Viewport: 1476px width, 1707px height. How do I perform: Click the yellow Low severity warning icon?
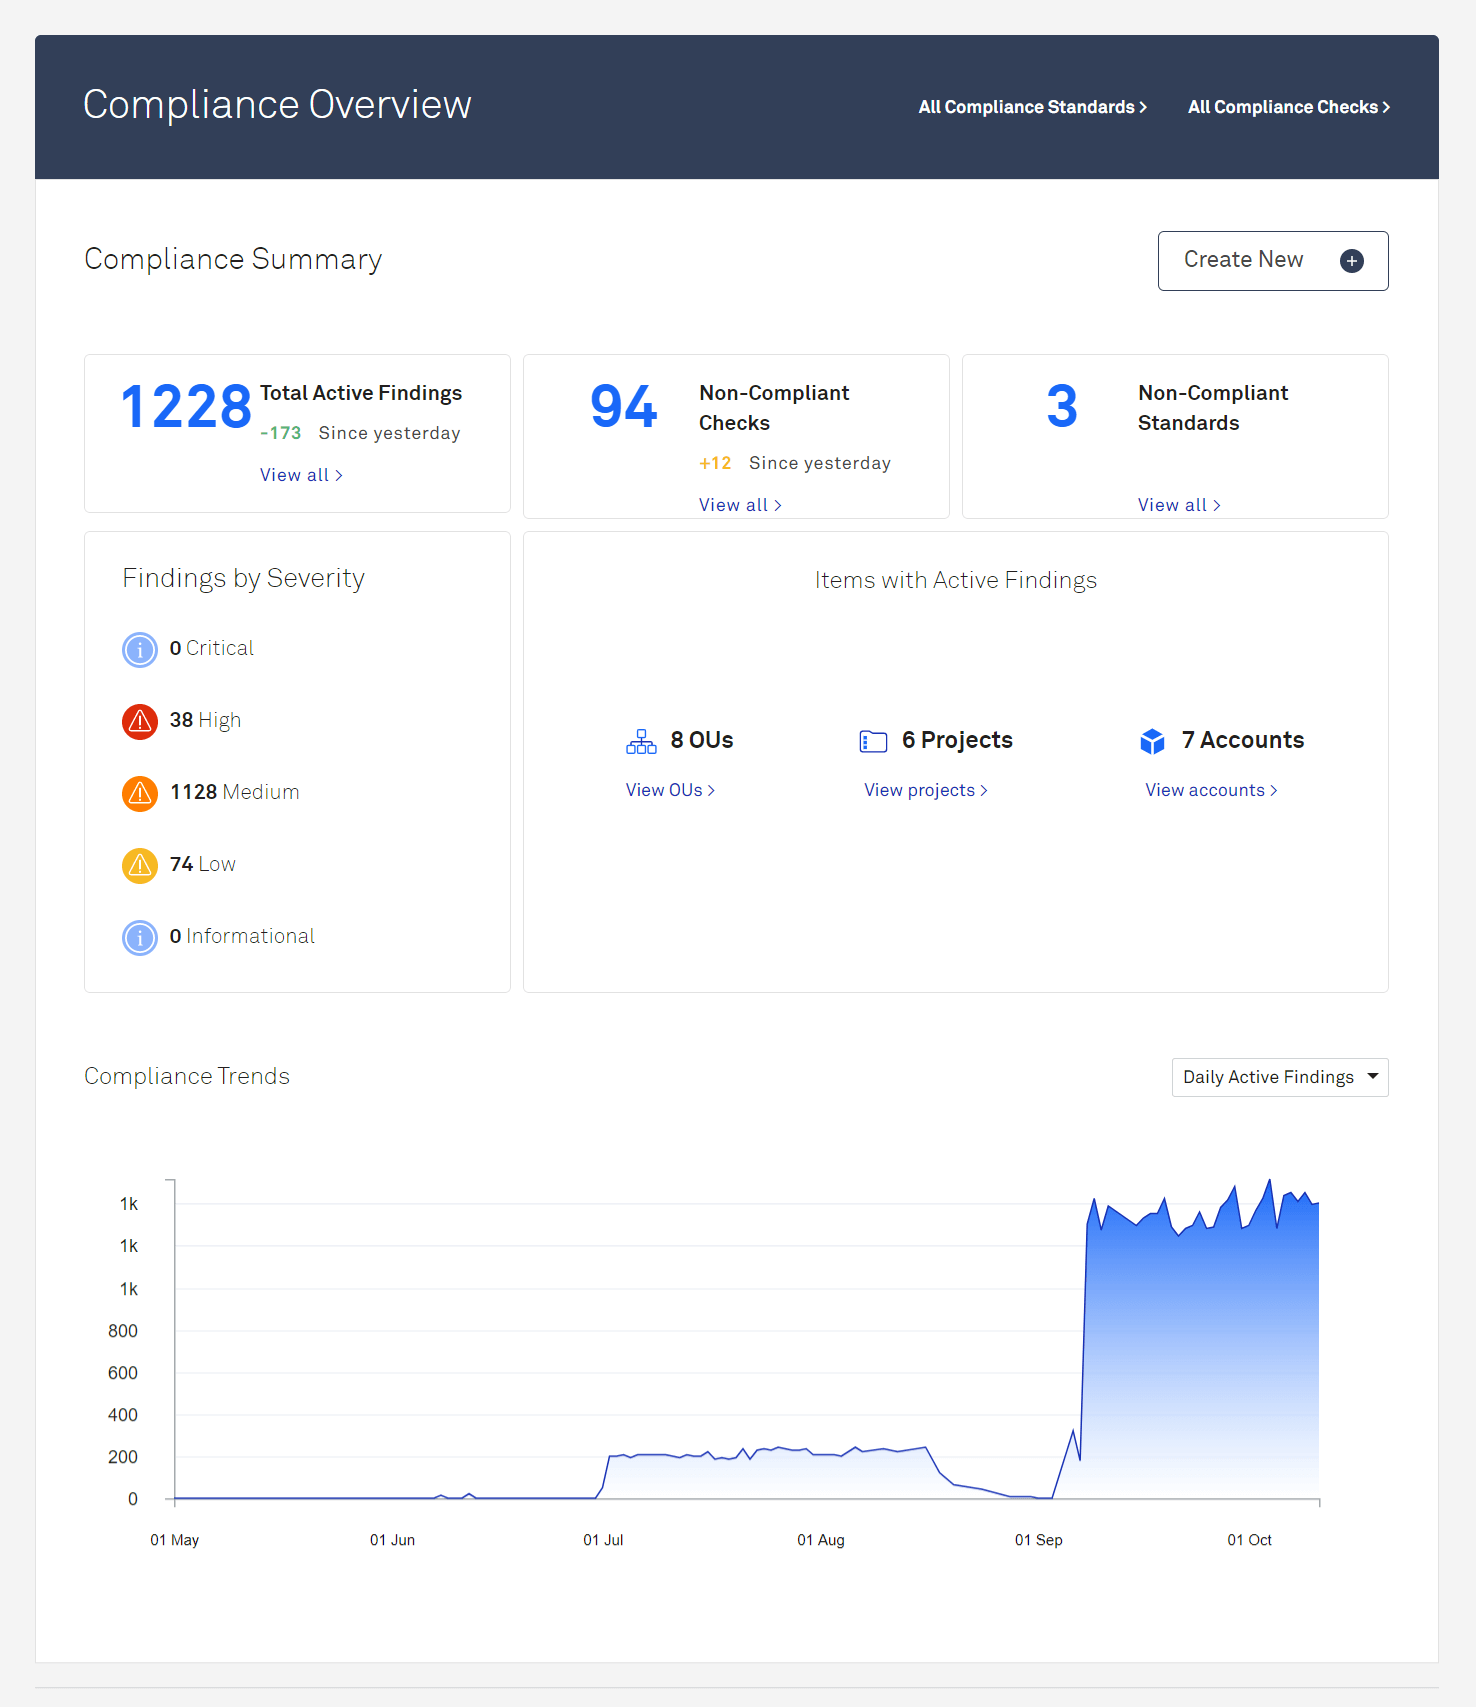[x=140, y=865]
